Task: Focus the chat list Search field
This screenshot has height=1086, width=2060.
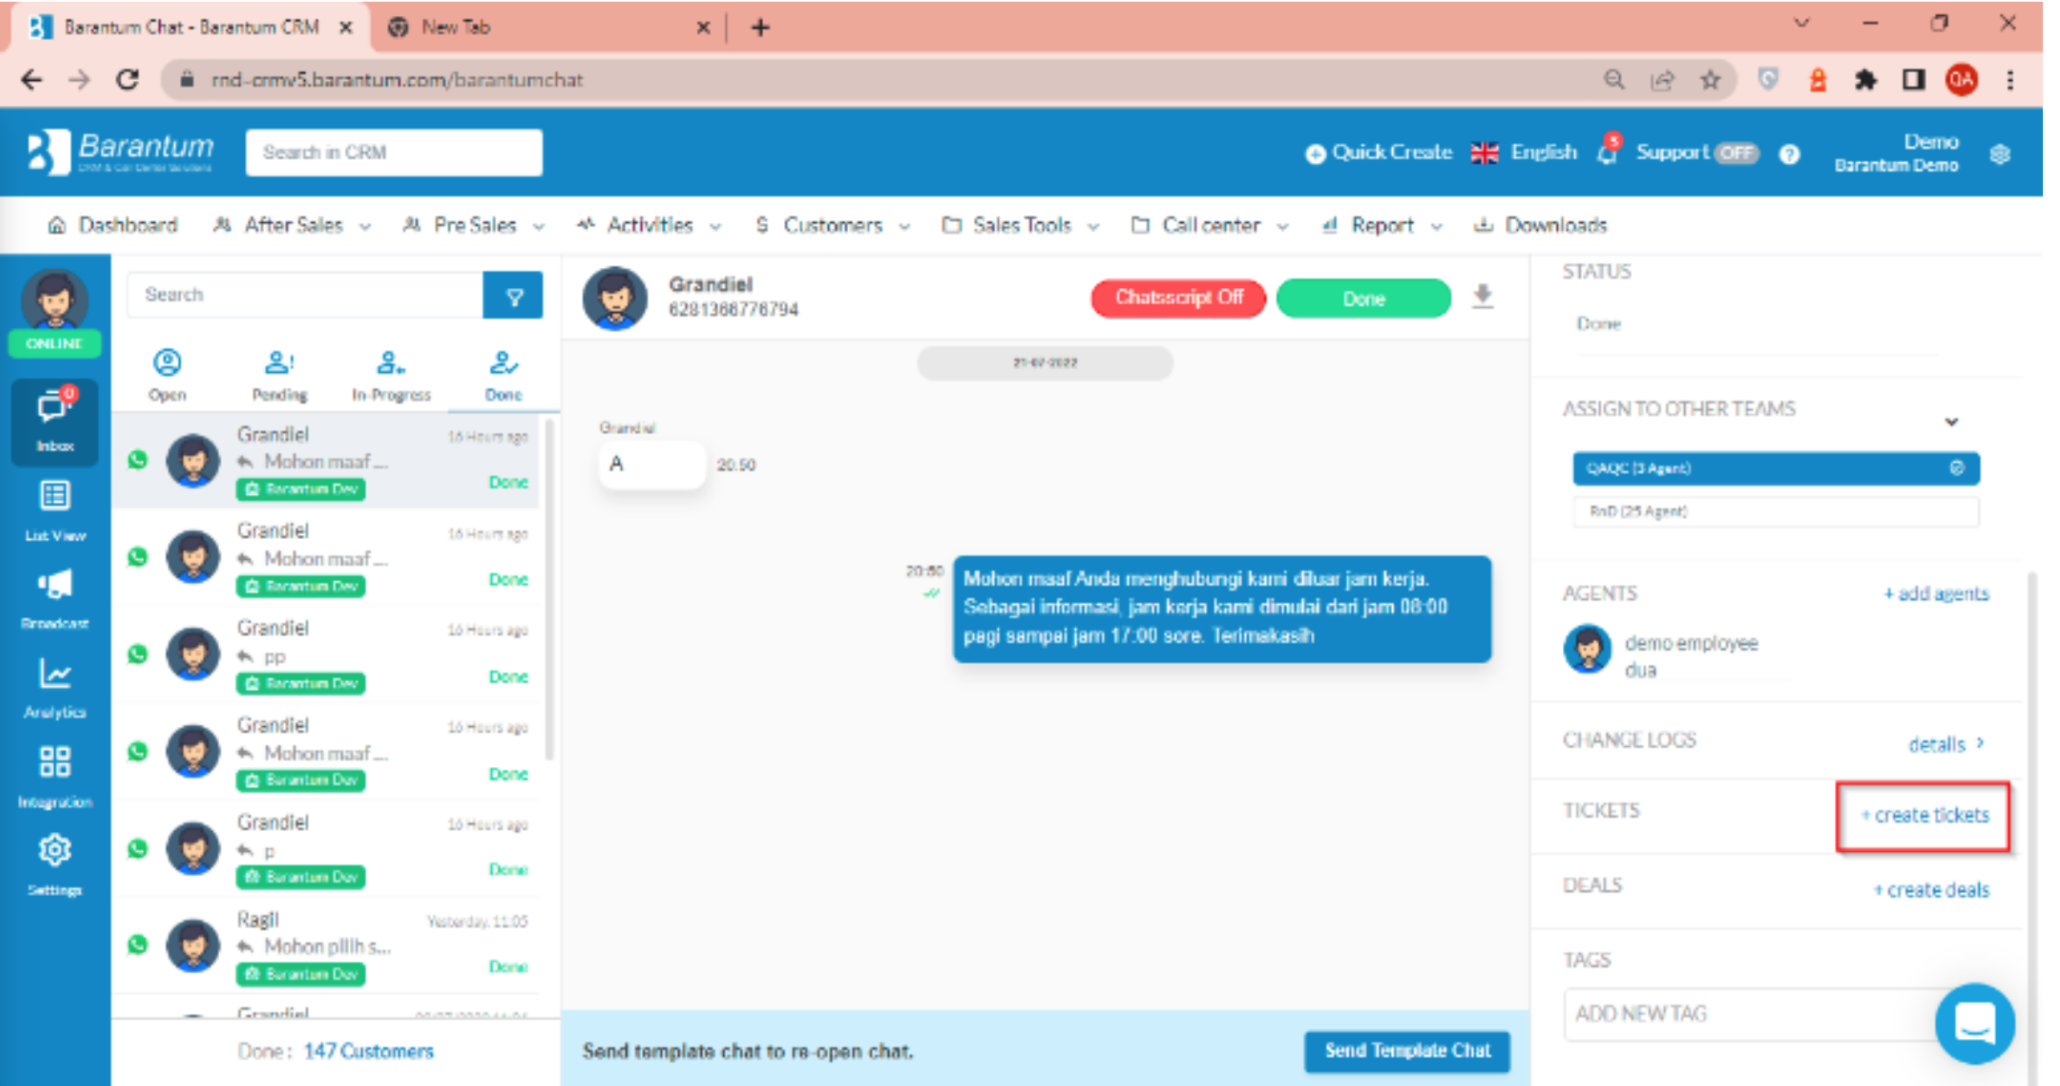Action: coord(305,295)
